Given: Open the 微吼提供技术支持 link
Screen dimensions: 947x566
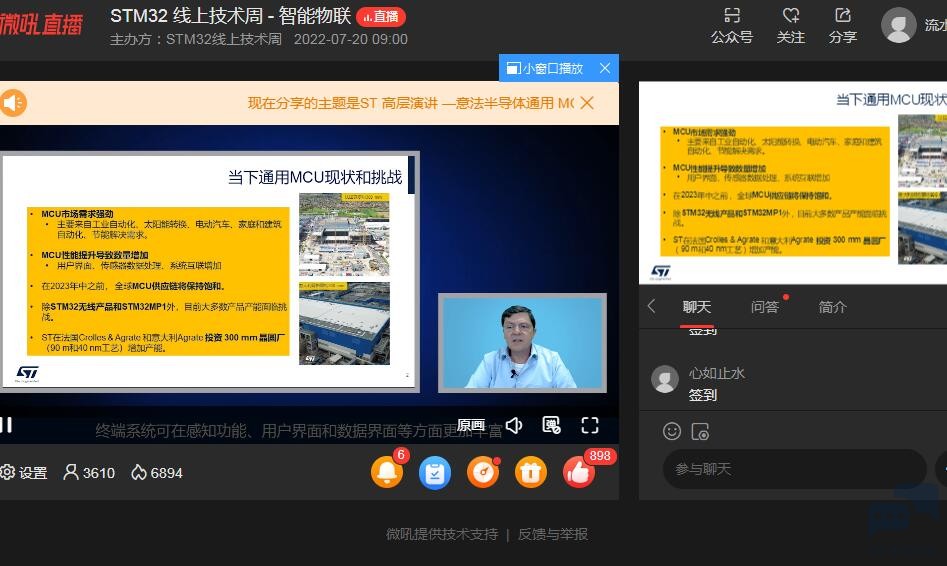Looking at the screenshot, I should [442, 534].
